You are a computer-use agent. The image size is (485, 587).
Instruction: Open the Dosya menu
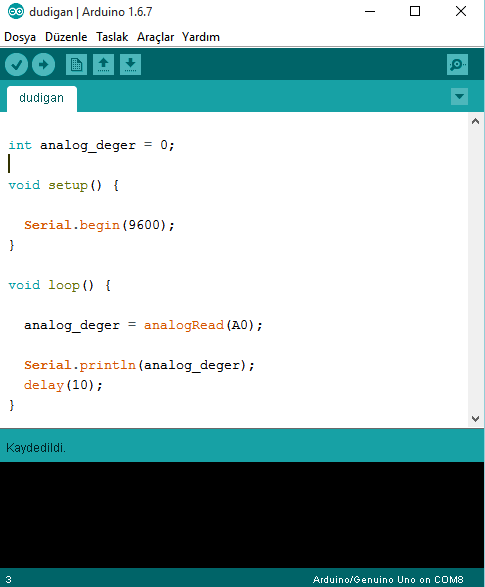20,37
